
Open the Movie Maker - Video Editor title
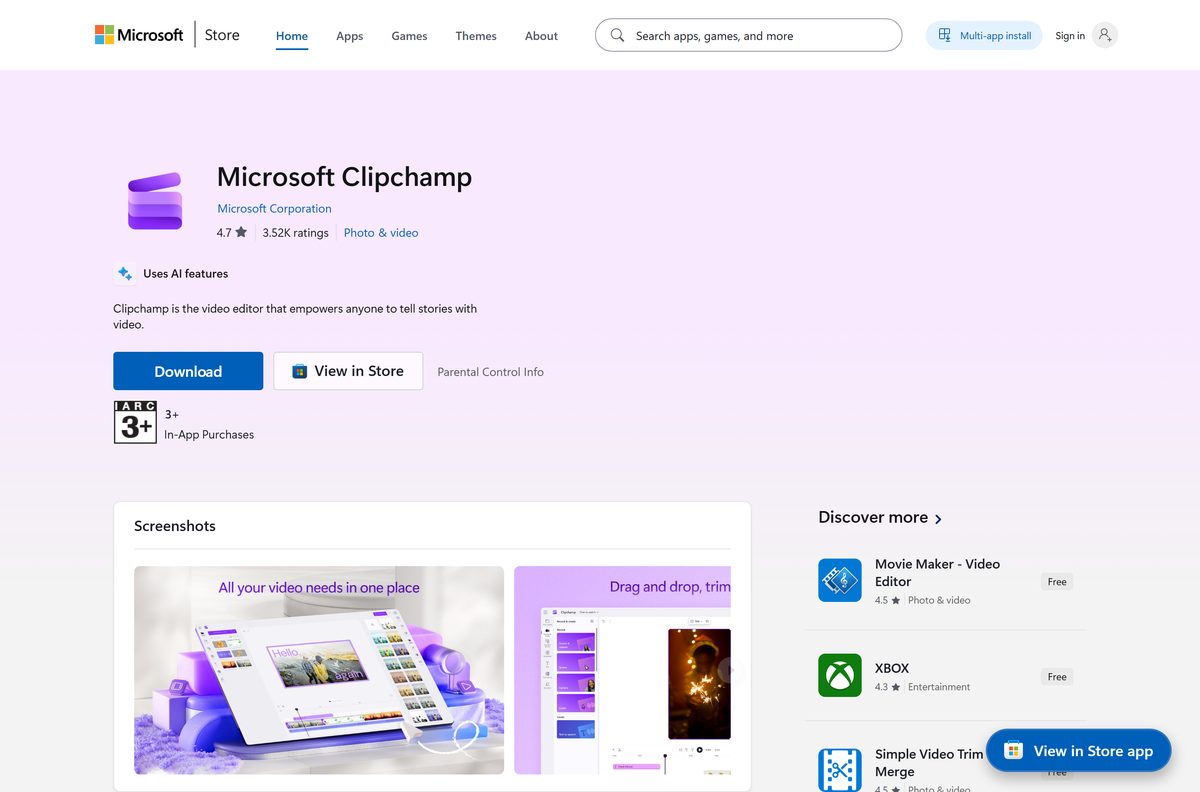(937, 572)
